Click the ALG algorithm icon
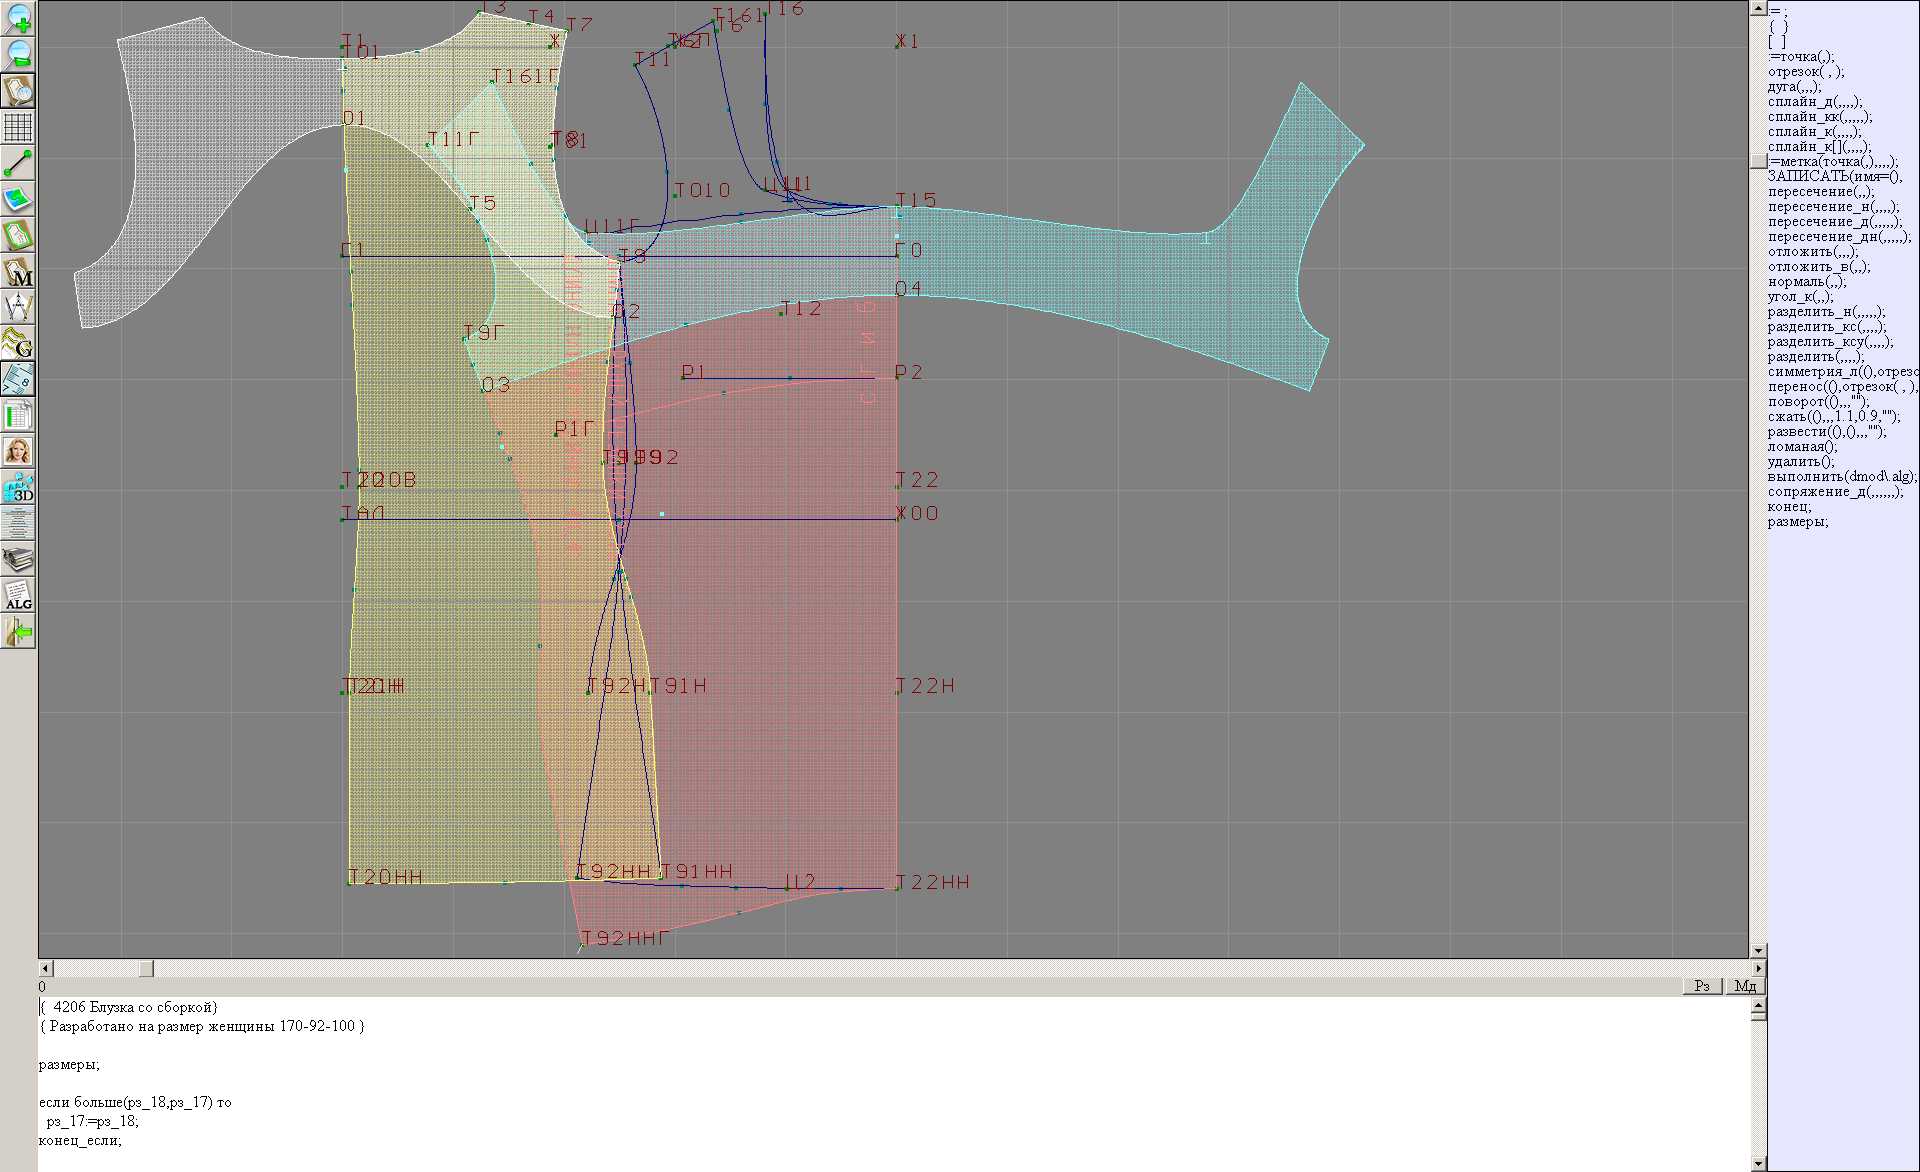The image size is (1920, 1172). [x=18, y=595]
